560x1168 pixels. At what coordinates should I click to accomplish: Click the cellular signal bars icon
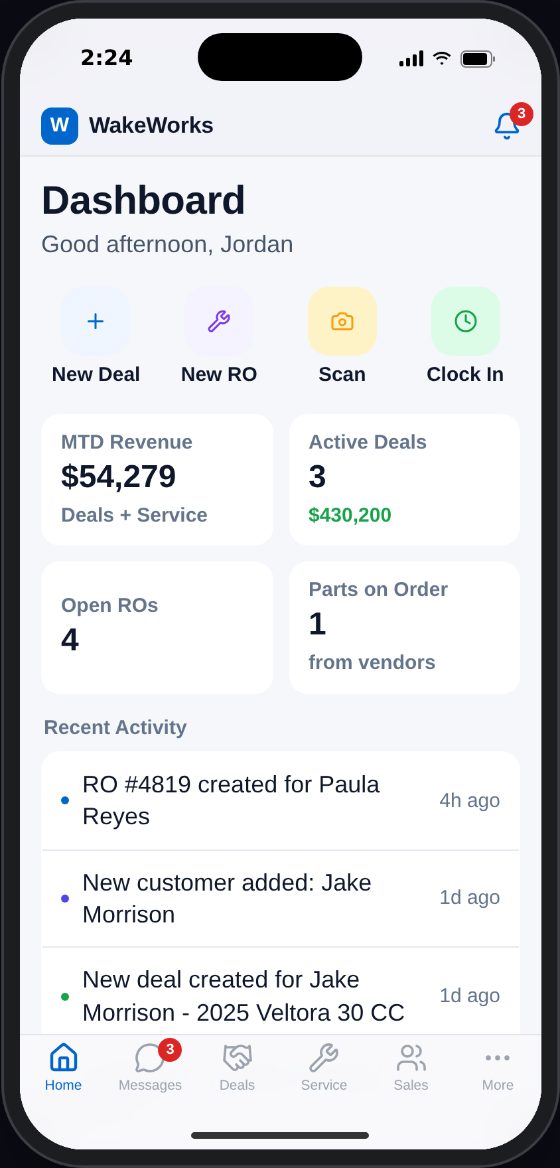411,59
